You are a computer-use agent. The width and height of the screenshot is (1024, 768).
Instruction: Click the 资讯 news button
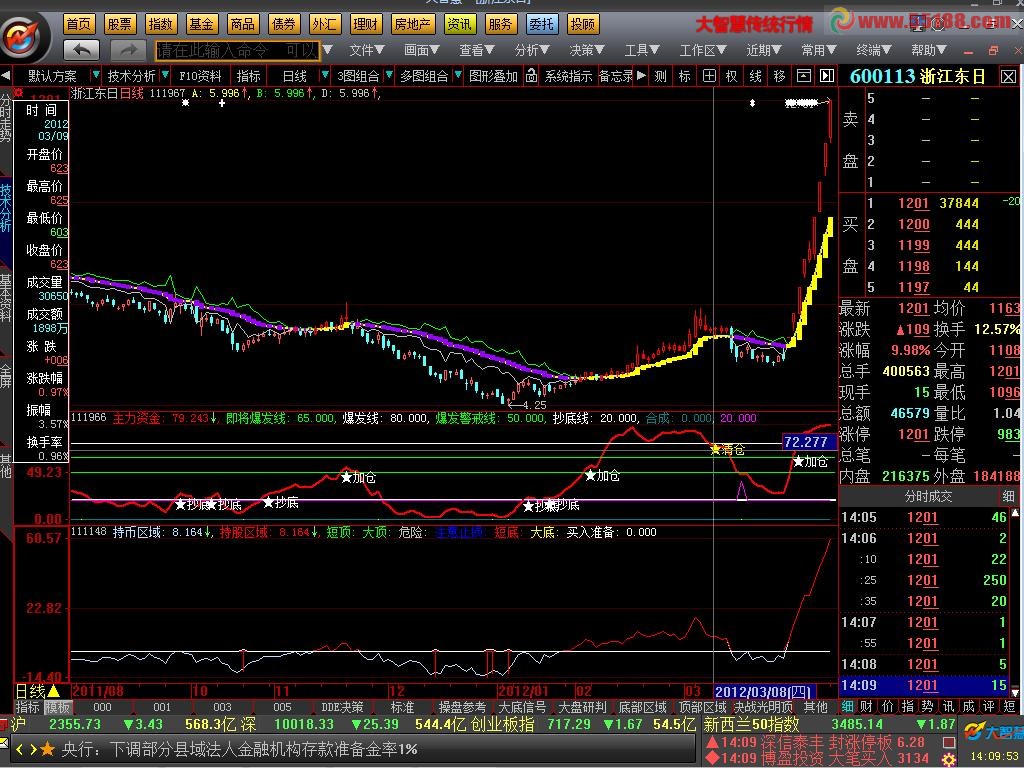click(461, 23)
